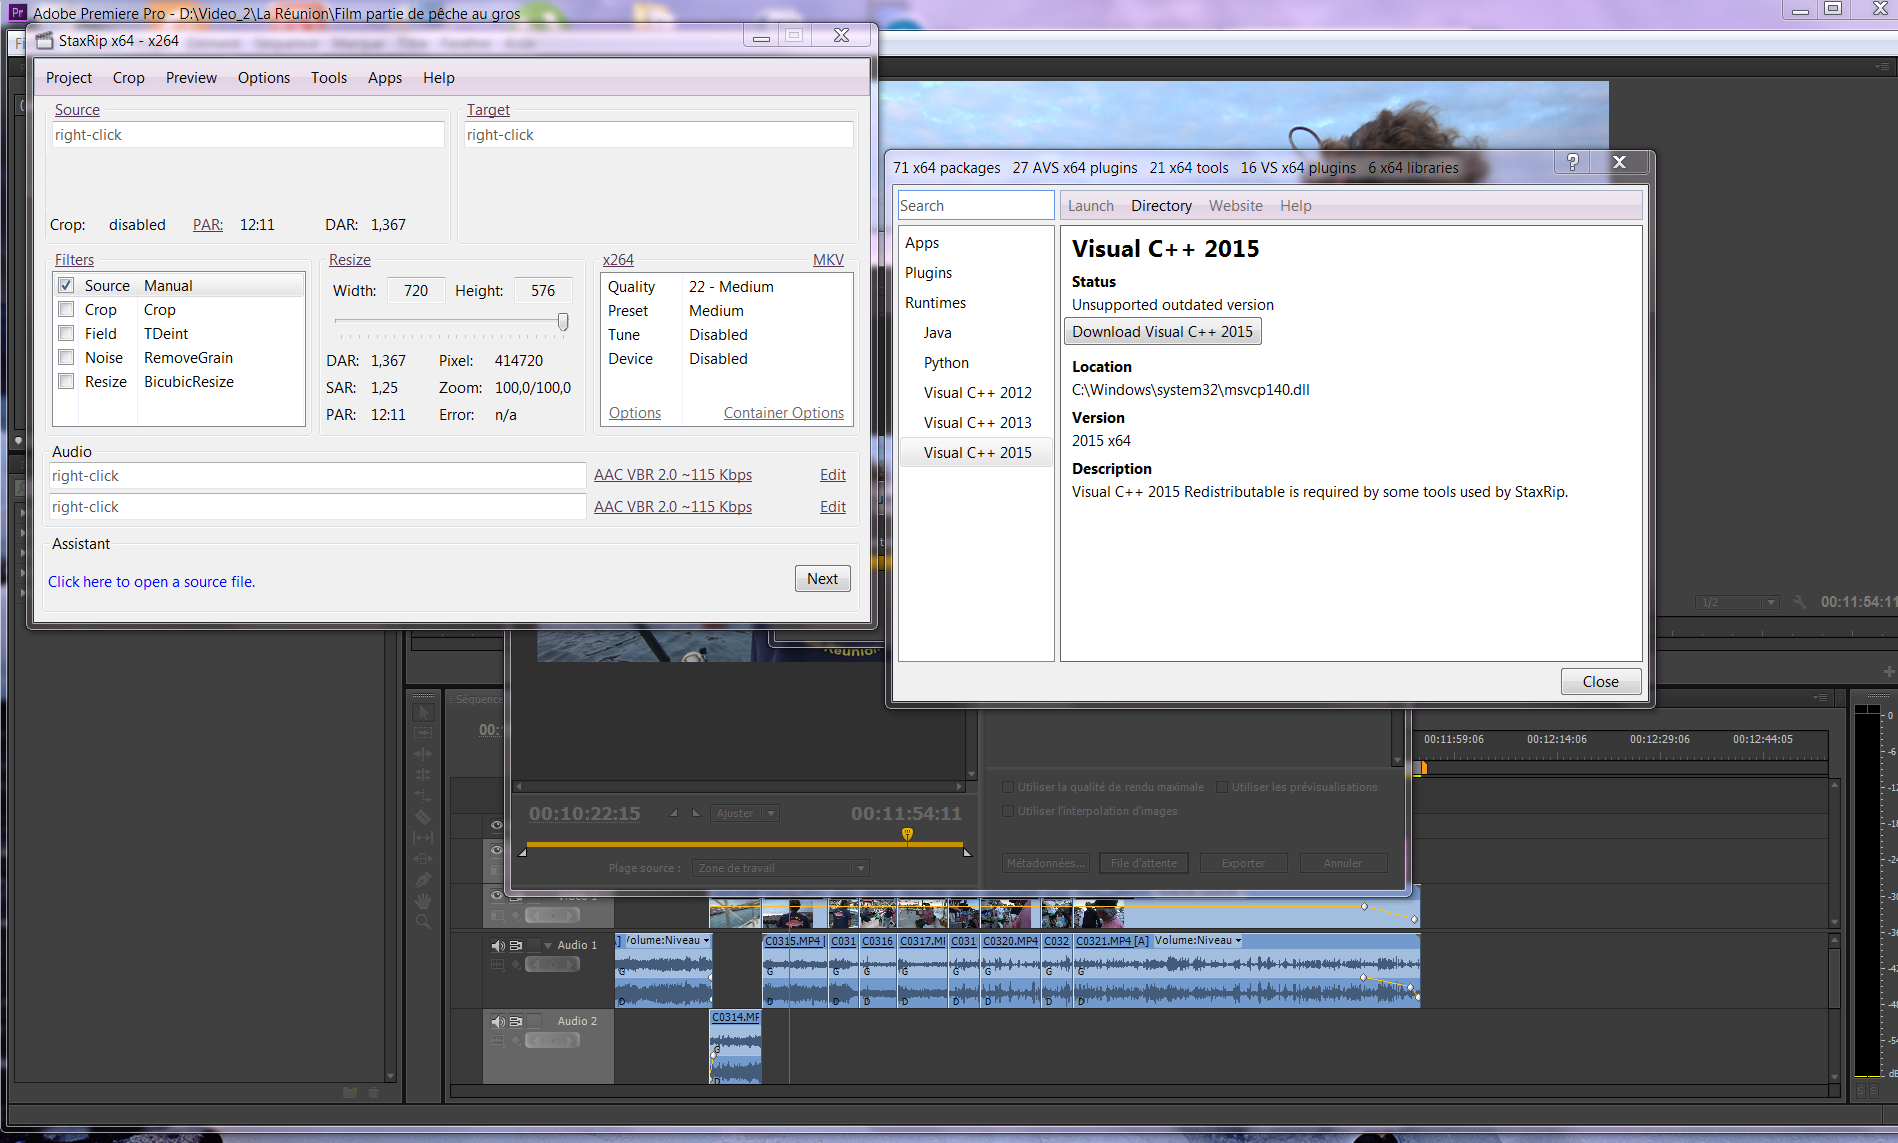The image size is (1898, 1143).
Task: Click the set out-point icon left of Ajuster
Action: (696, 813)
